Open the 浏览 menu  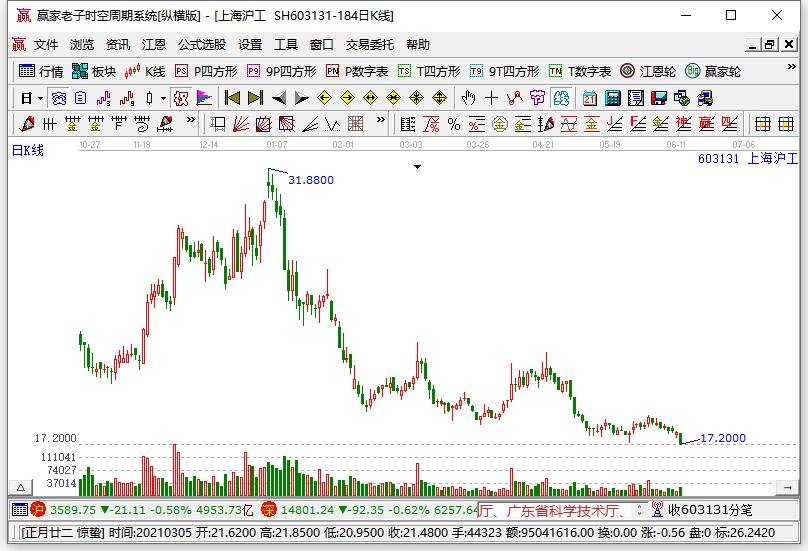tap(82, 45)
